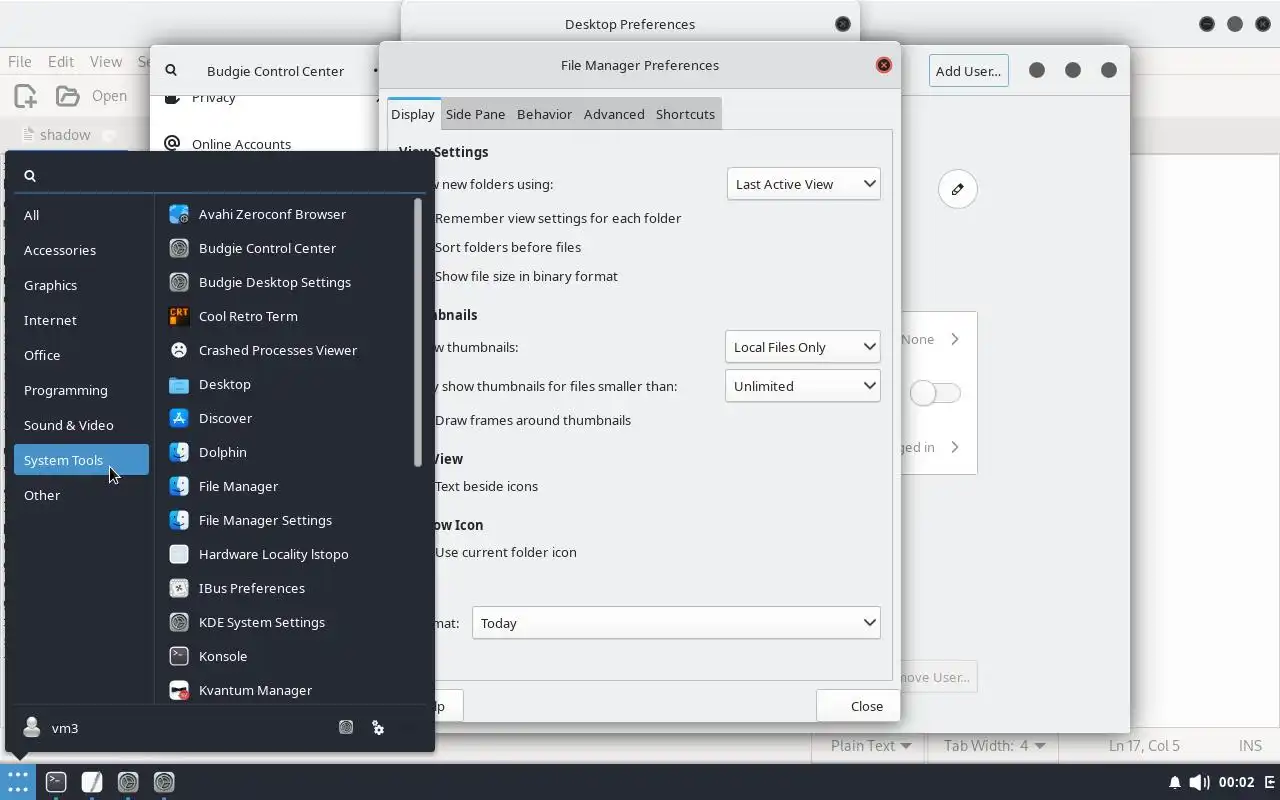Click the volume speaker tray icon
This screenshot has height=800, width=1280.
(1198, 782)
